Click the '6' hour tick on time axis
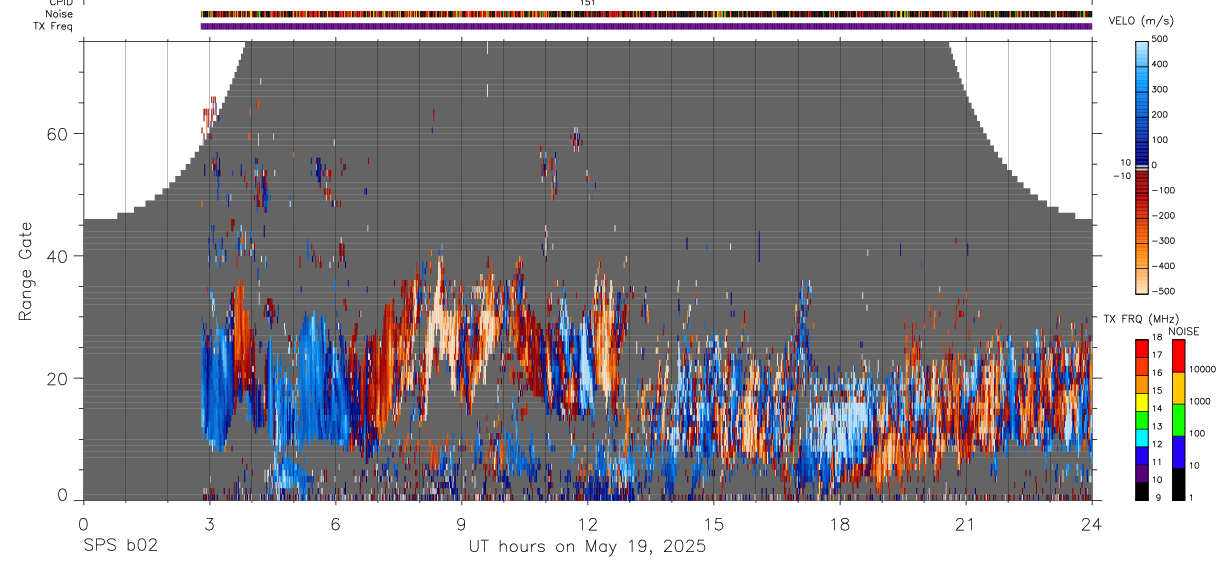This screenshot has width=1228, height=567. tap(335, 523)
